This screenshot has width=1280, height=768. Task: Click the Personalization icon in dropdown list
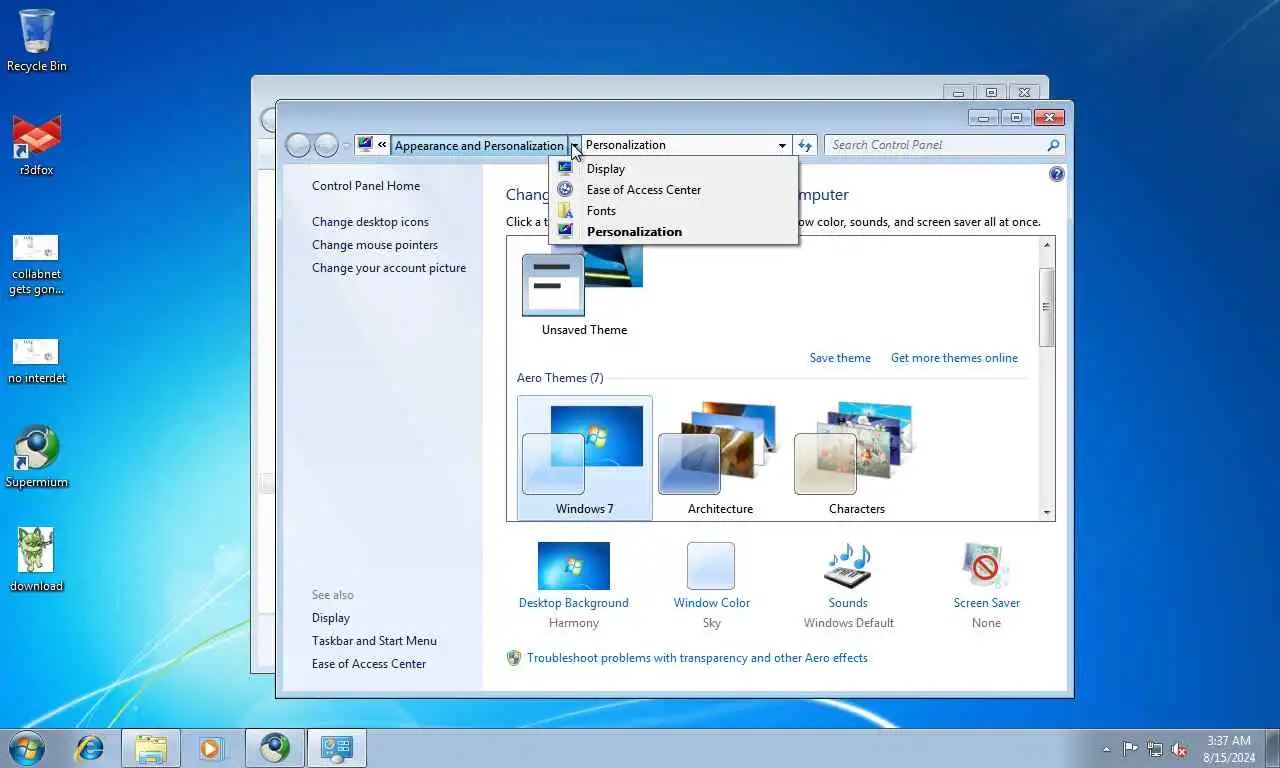point(565,231)
